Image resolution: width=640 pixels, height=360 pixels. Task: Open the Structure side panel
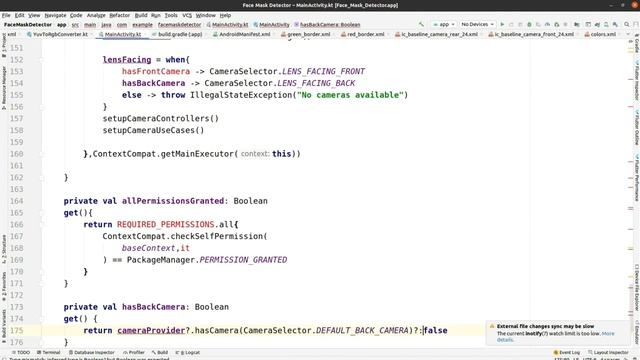click(x=4, y=249)
